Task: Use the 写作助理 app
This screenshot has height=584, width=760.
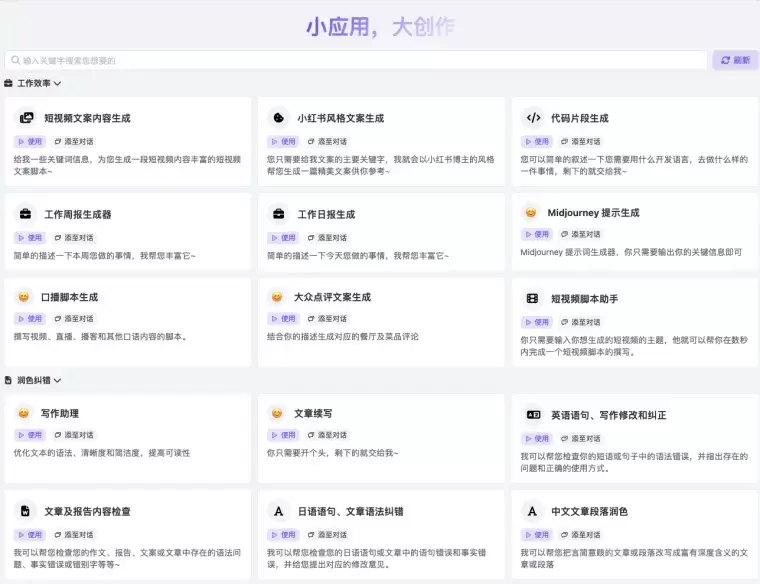Action: point(30,435)
